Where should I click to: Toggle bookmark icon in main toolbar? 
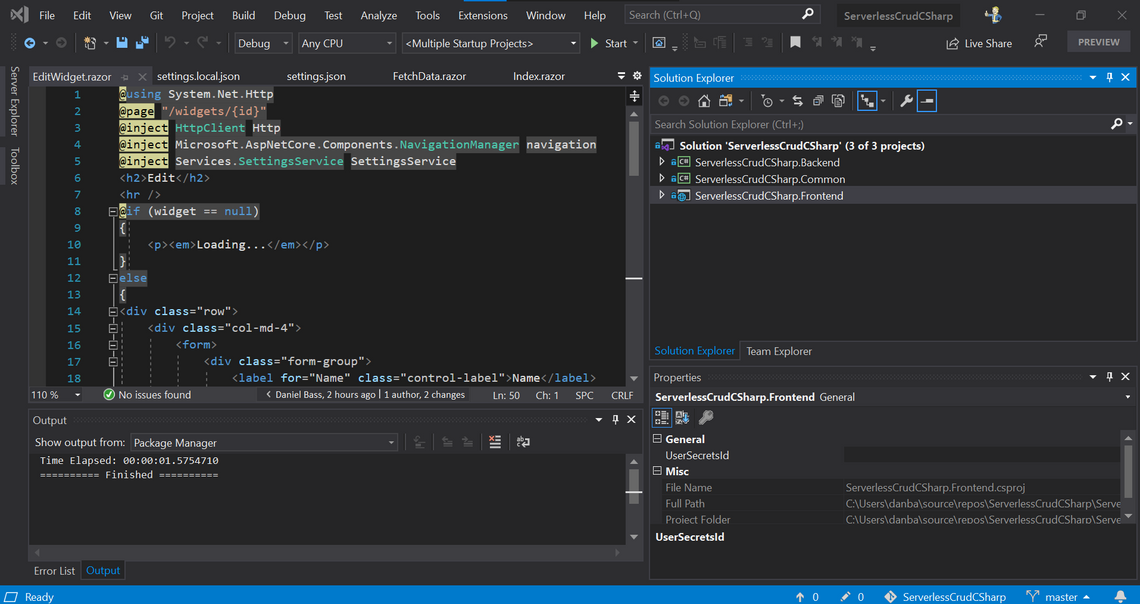[x=795, y=43]
